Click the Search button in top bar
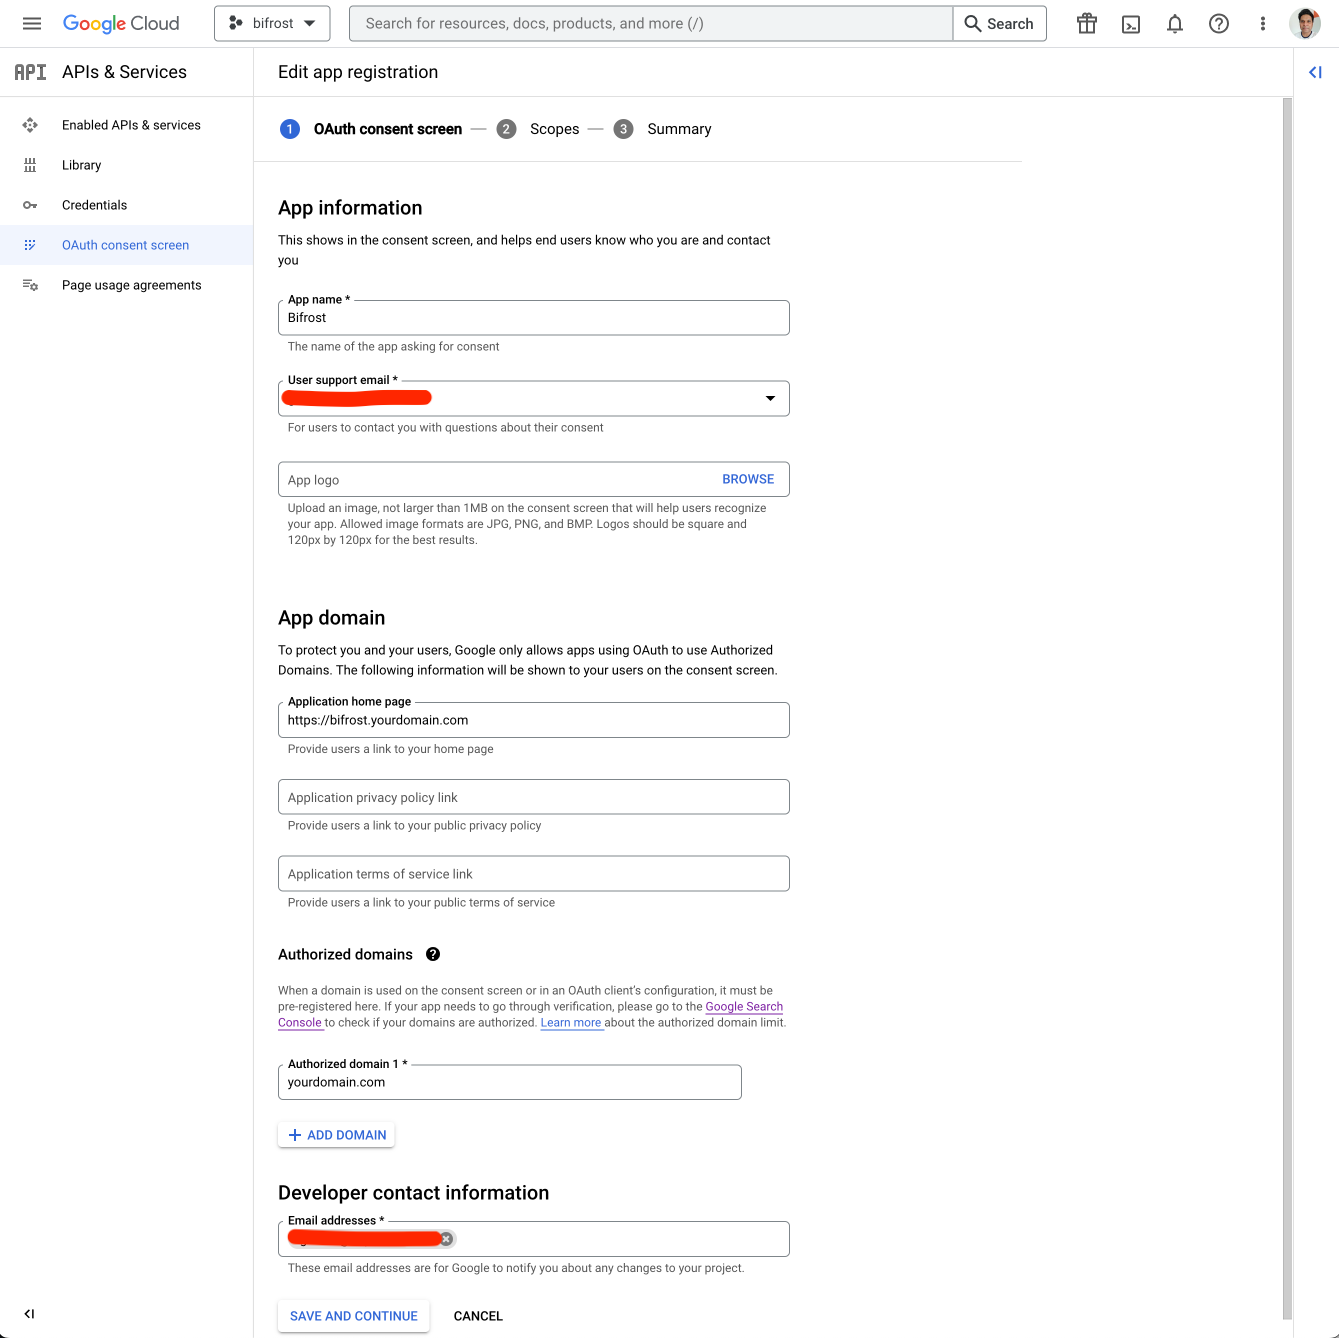 click(x=999, y=23)
